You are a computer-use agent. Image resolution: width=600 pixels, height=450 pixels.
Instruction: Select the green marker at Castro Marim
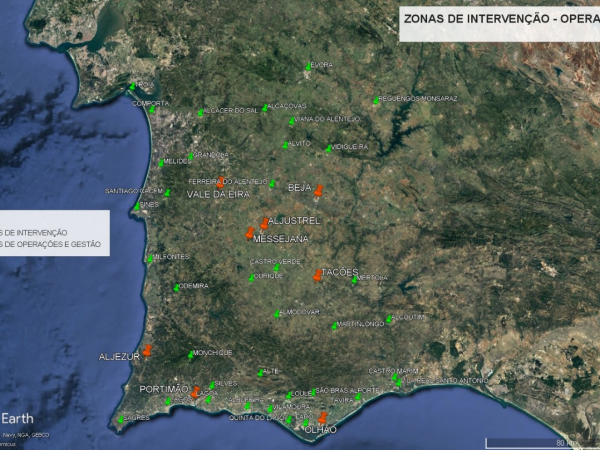pyautogui.click(x=395, y=378)
